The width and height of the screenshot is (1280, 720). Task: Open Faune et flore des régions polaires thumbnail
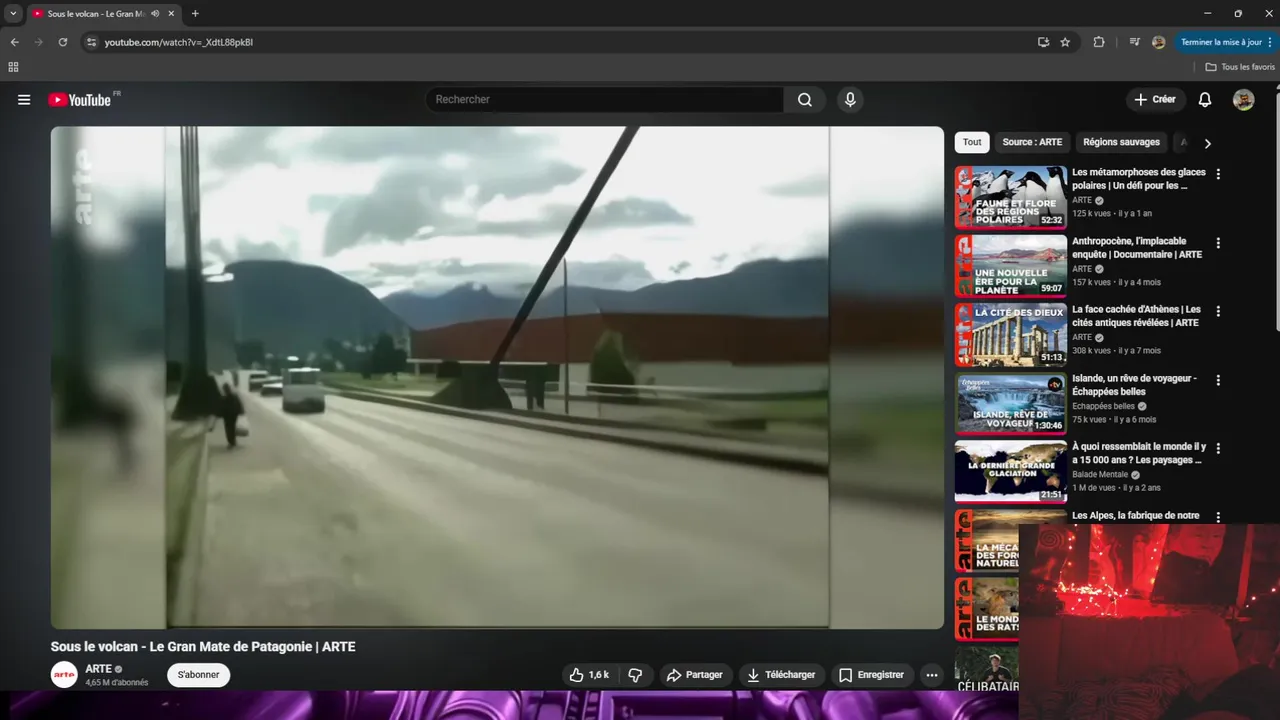(x=1011, y=198)
